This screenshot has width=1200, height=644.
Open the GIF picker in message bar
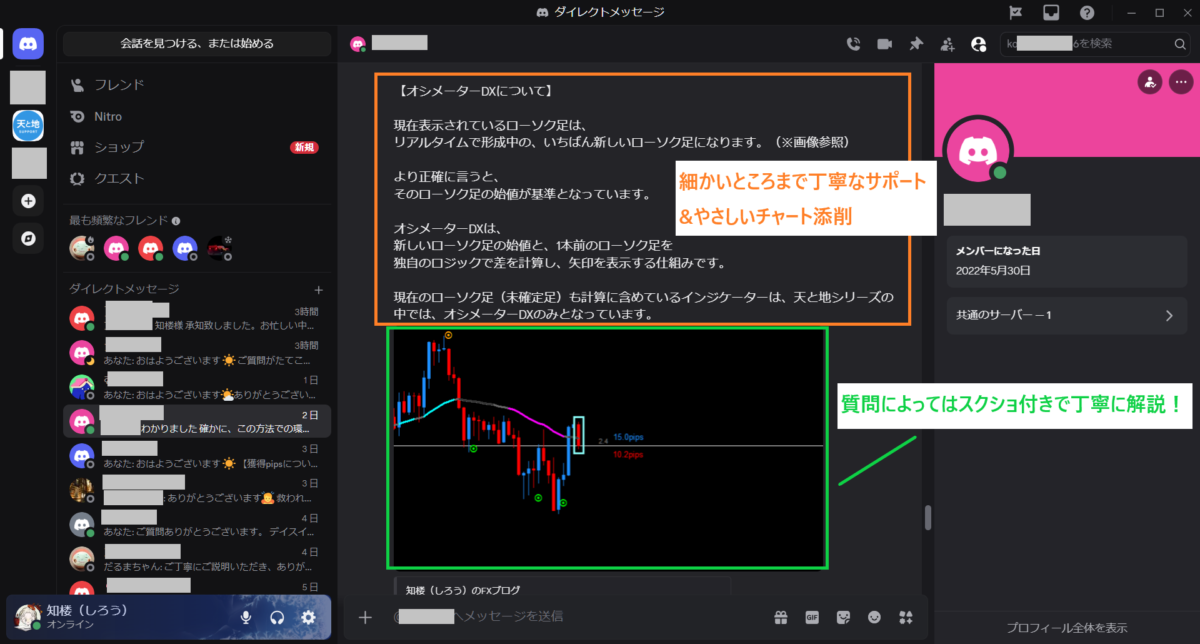pyautogui.click(x=811, y=617)
